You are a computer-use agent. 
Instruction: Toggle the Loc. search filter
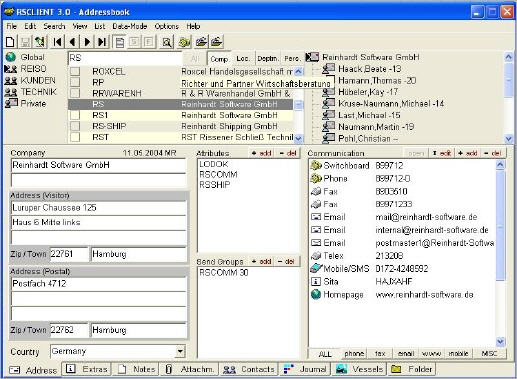(x=243, y=58)
